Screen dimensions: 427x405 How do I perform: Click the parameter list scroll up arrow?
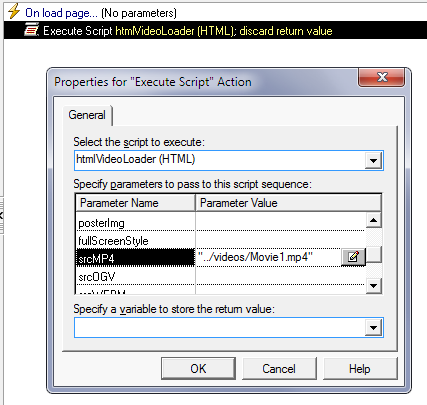374,220
